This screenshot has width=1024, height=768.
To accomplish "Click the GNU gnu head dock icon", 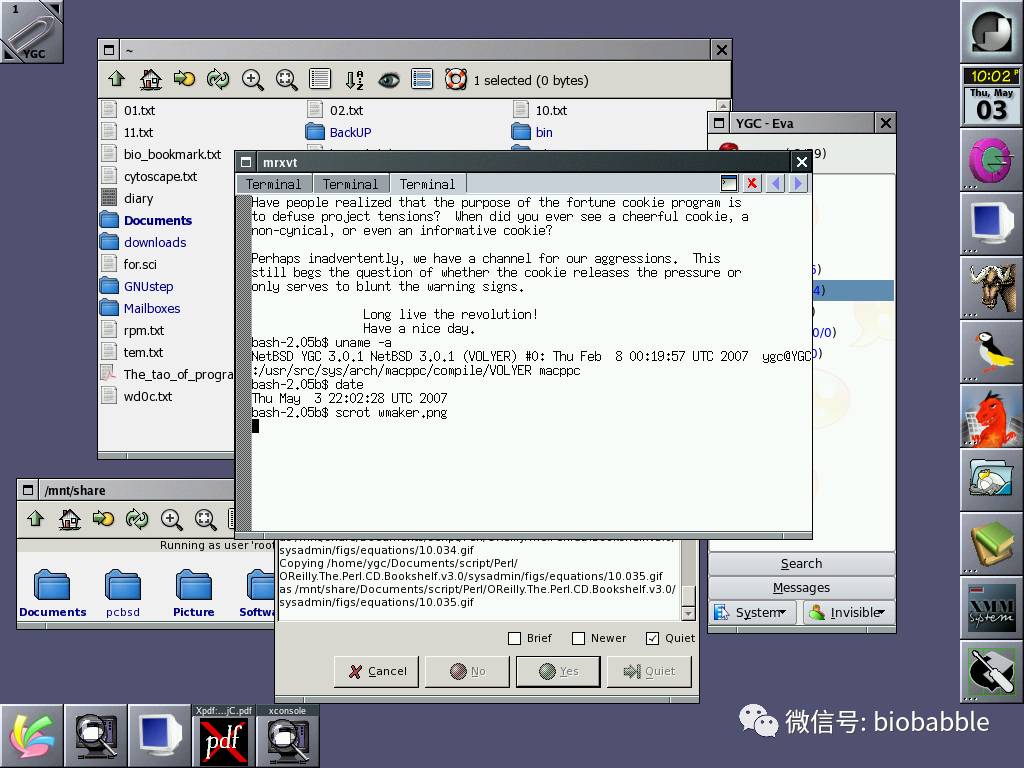I will (x=990, y=288).
